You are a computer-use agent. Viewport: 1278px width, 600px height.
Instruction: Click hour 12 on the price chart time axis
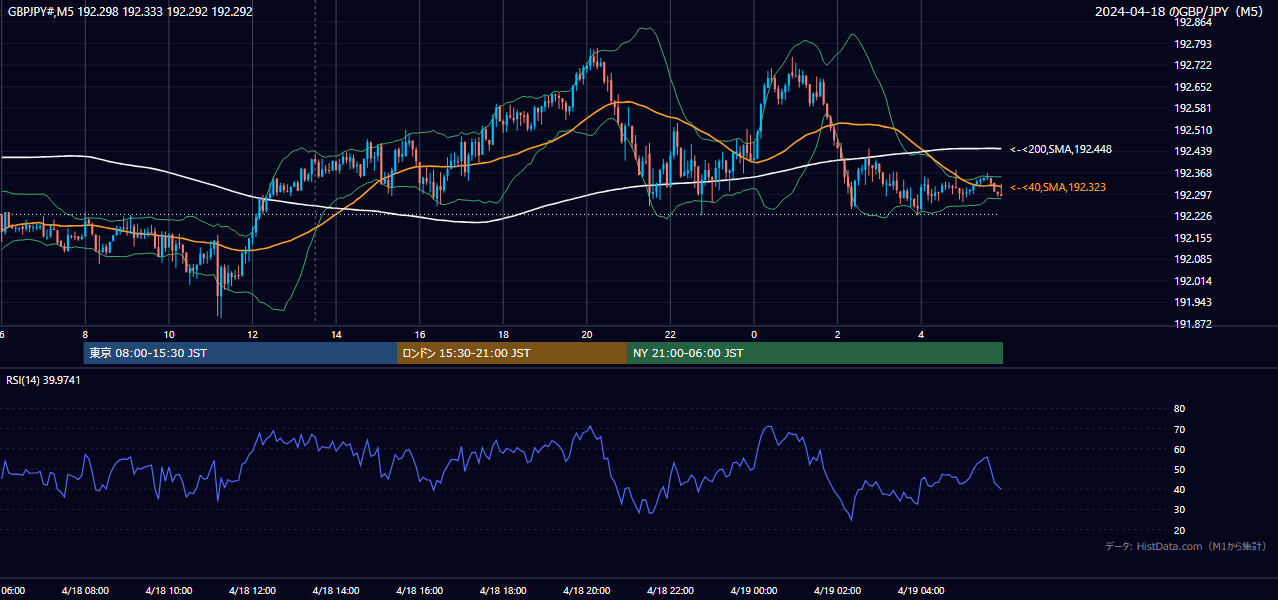point(252,335)
